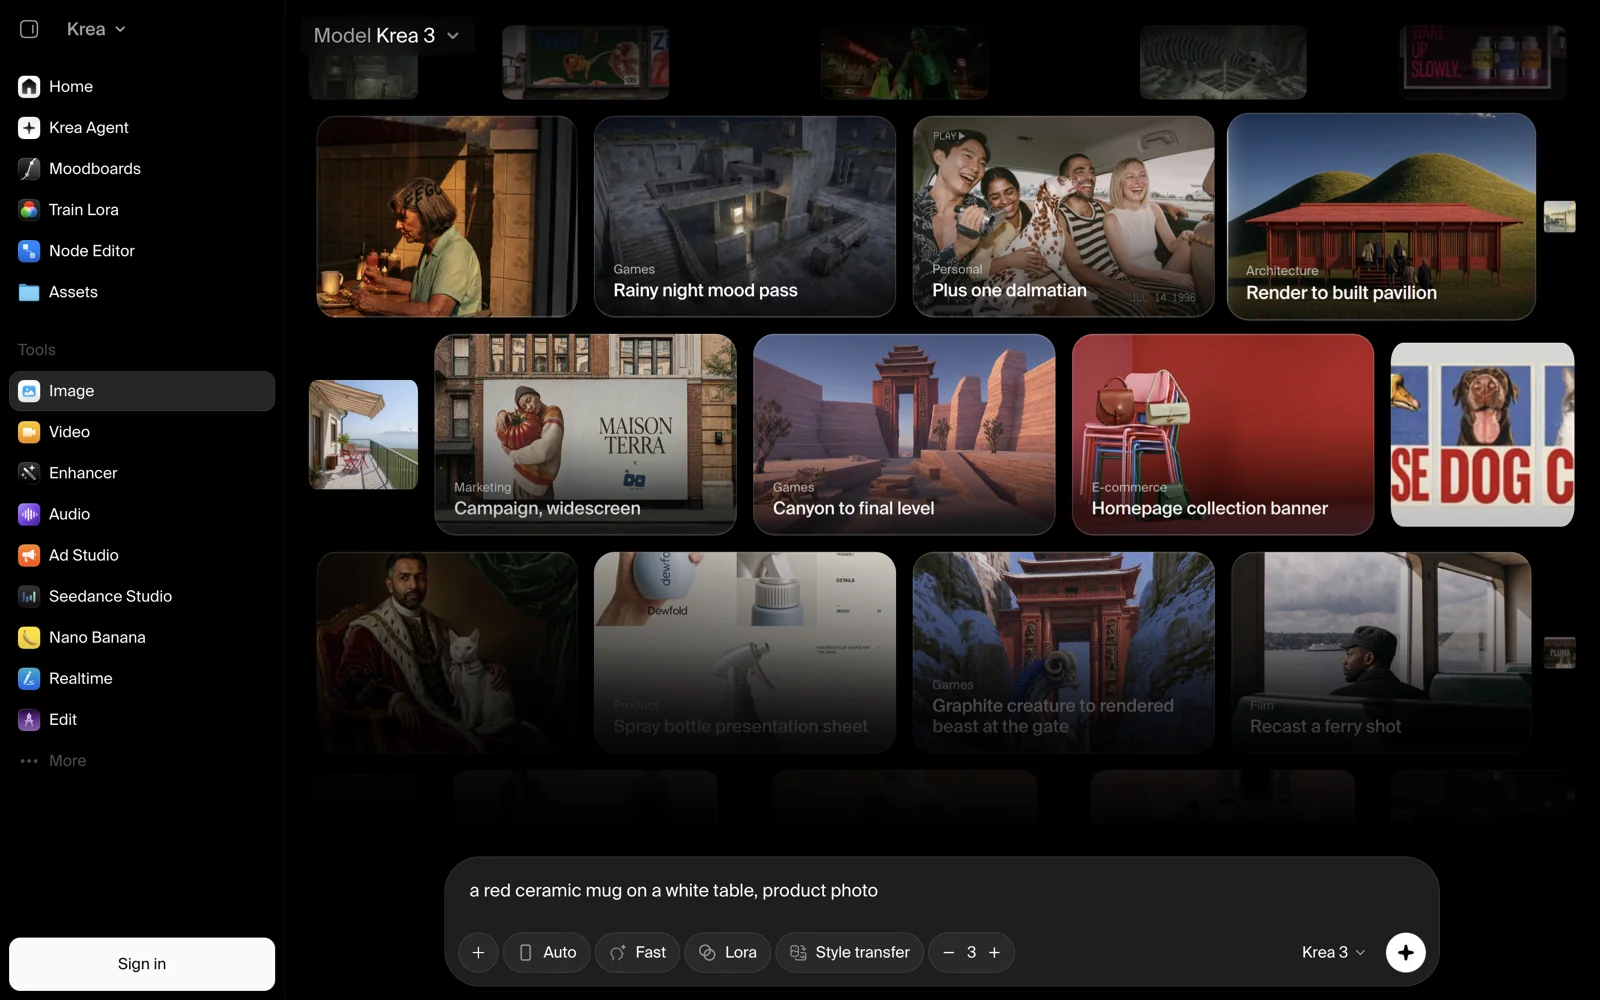Screen dimensions: 1600x1000
Task: Open the Rainy night mood pass card
Action: pyautogui.click(x=745, y=217)
